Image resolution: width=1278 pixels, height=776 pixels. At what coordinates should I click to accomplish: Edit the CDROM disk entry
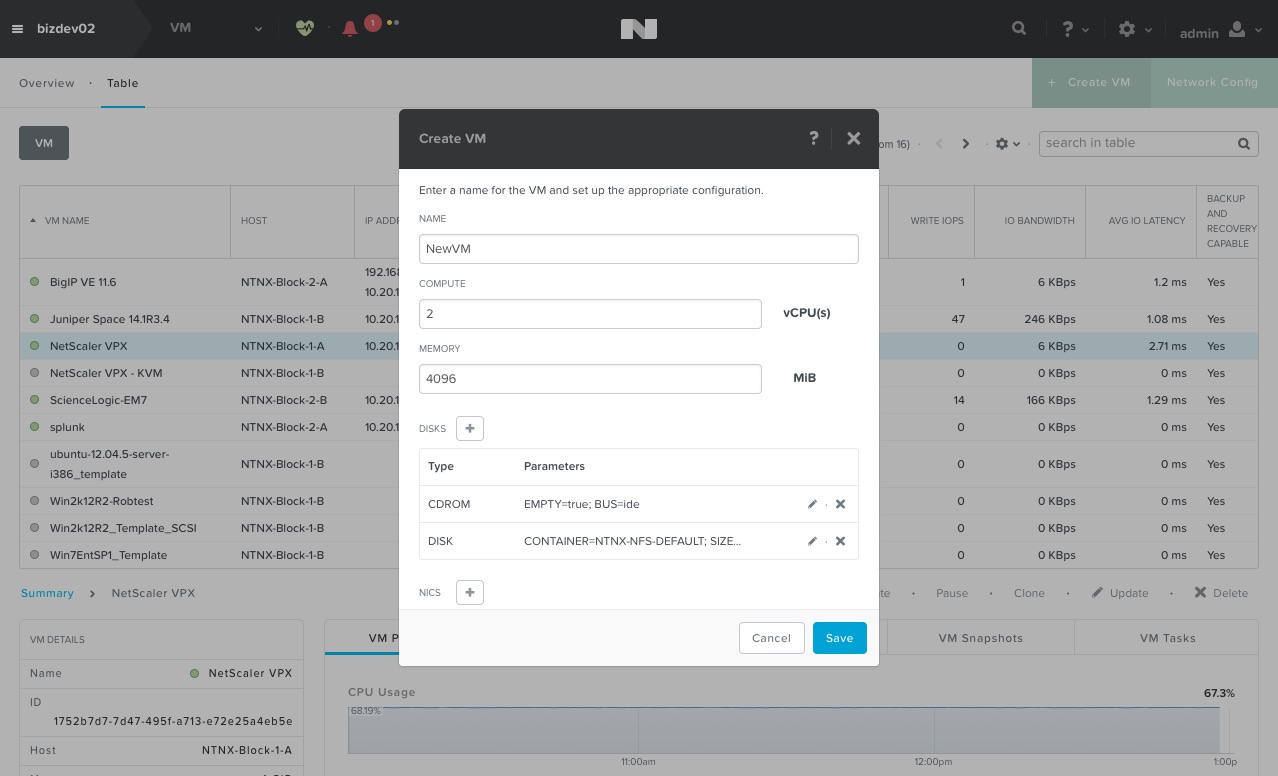pos(812,504)
